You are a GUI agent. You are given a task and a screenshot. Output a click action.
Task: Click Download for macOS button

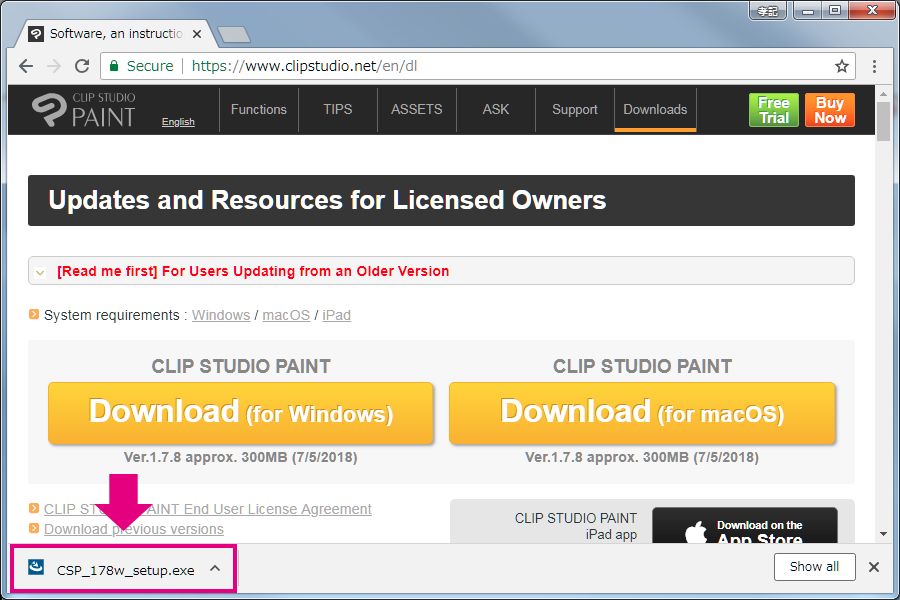pyautogui.click(x=642, y=412)
